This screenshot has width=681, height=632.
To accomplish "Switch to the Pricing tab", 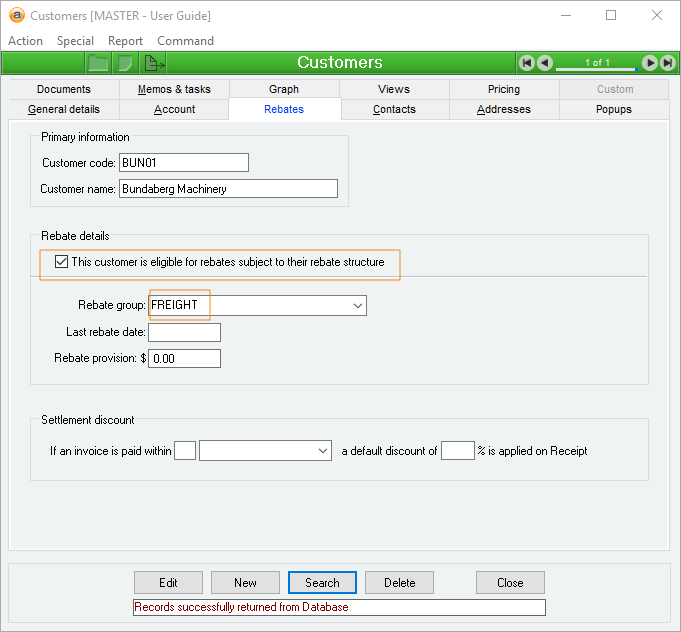I will [503, 89].
